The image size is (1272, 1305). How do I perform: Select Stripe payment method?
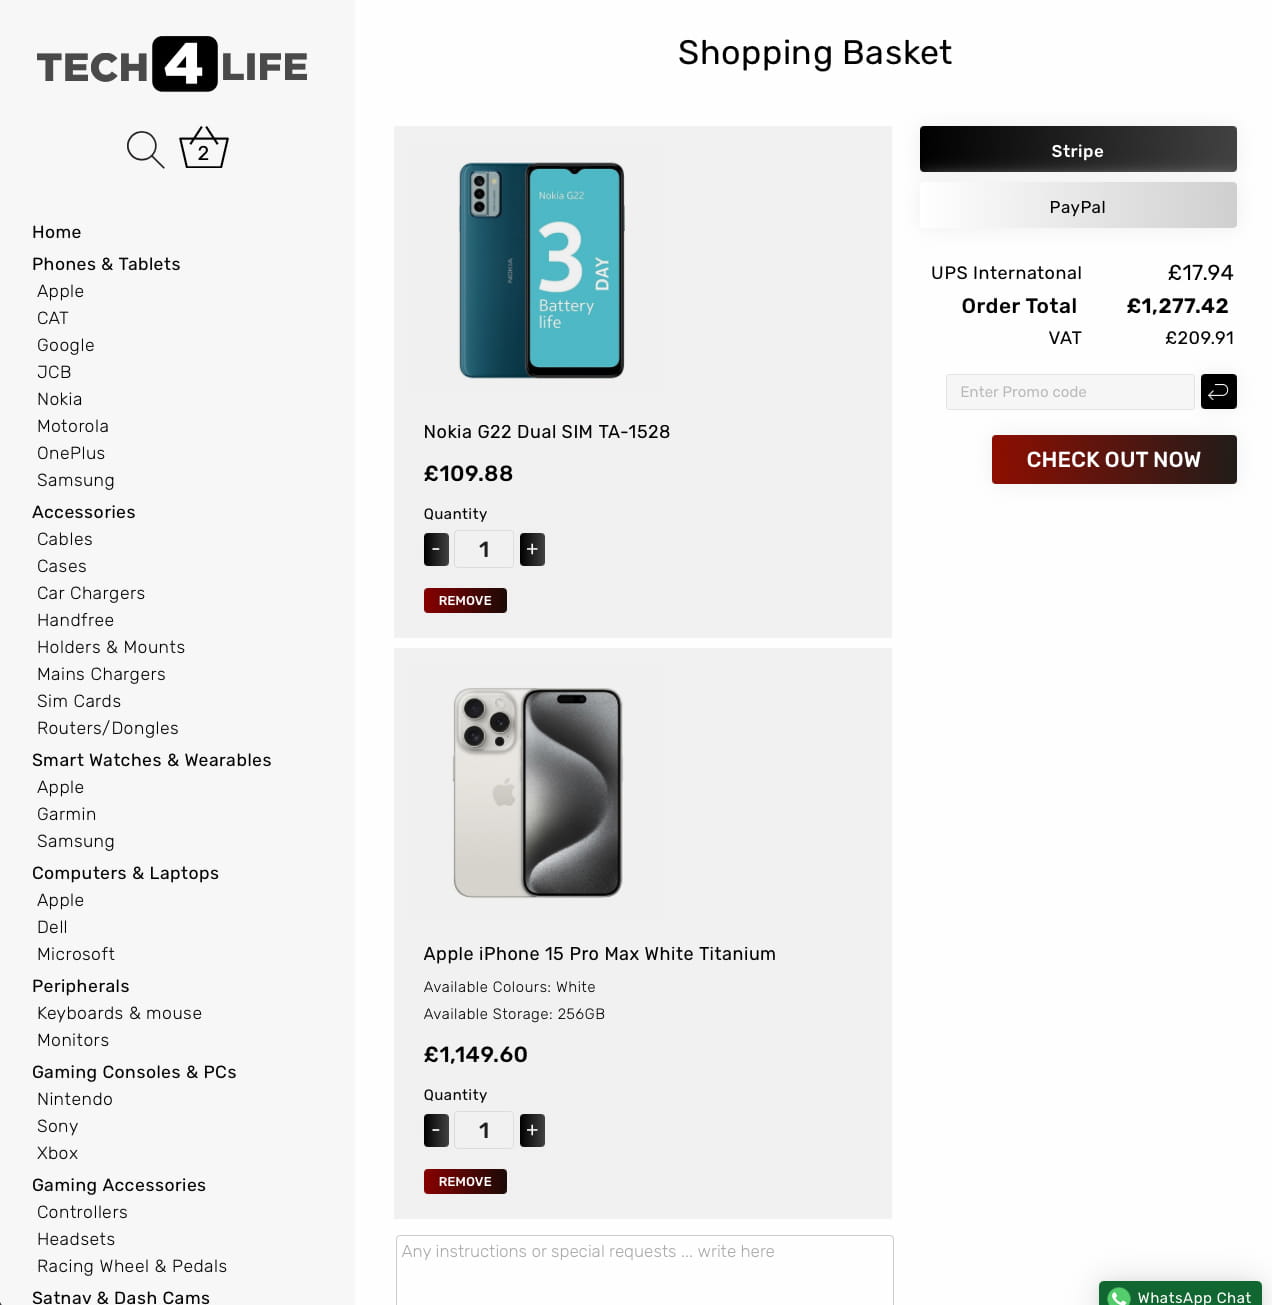click(x=1078, y=150)
